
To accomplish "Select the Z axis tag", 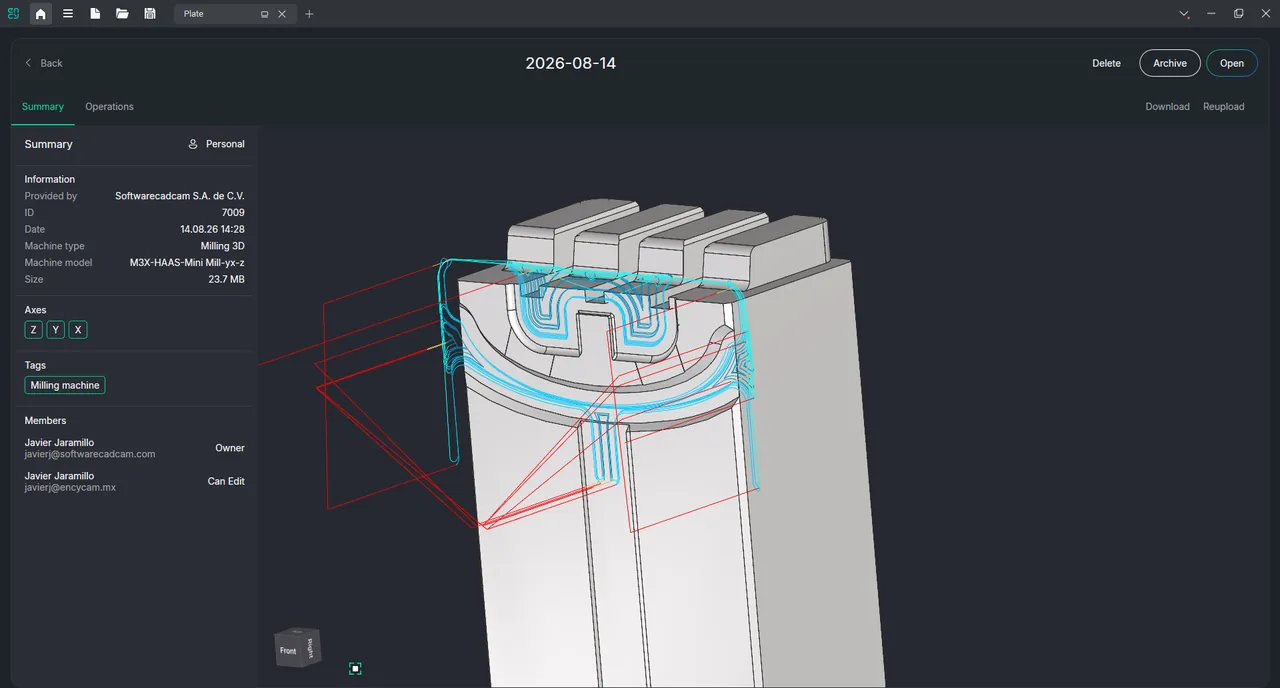I will click(x=34, y=330).
